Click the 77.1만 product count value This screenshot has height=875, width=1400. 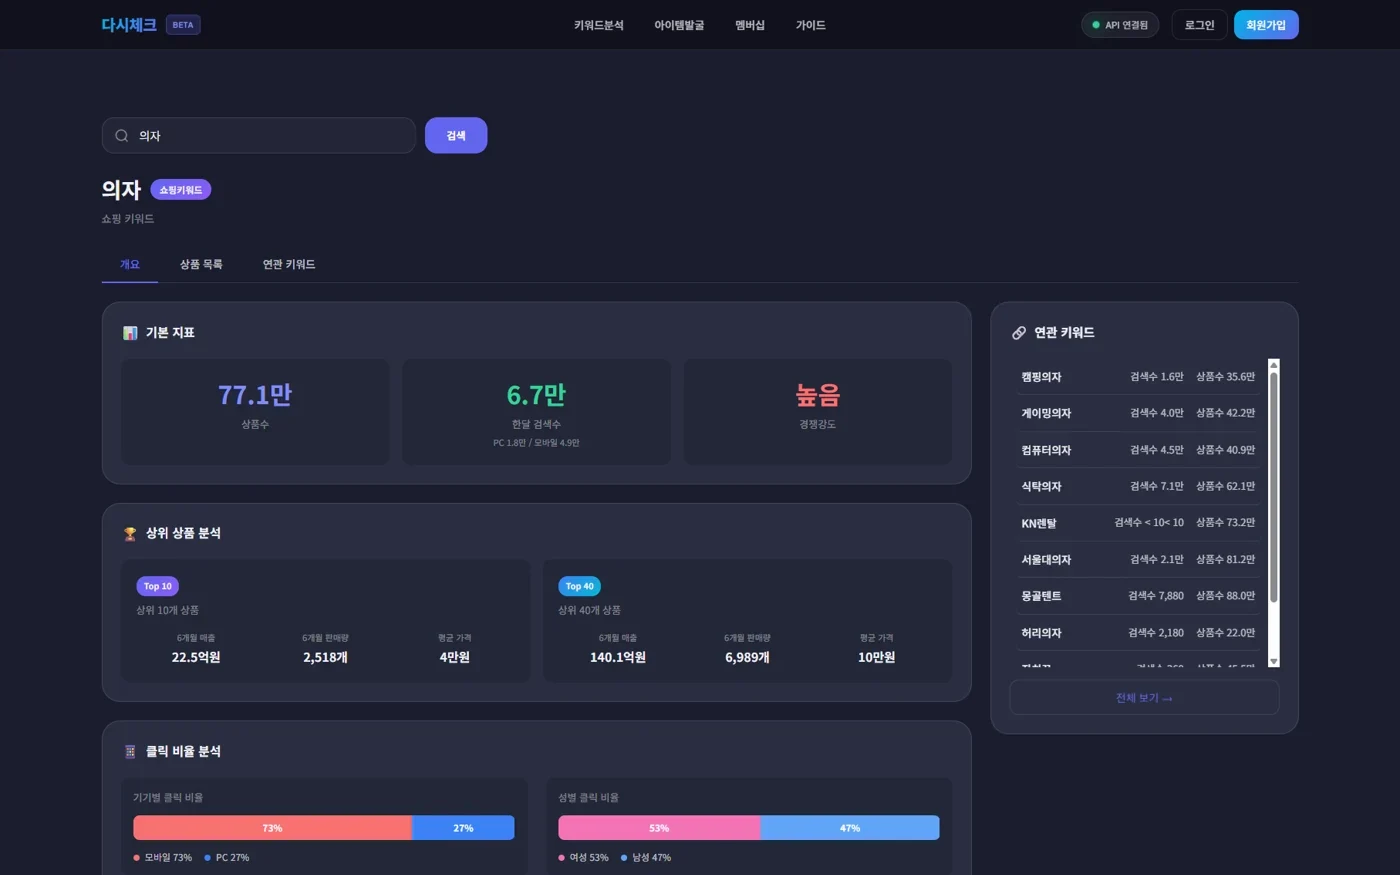255,395
